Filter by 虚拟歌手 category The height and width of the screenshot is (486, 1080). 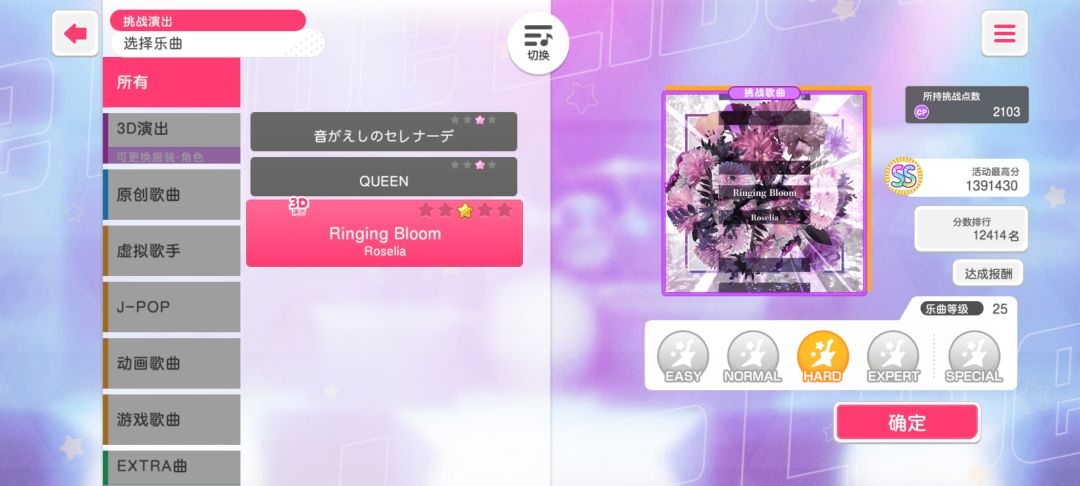172,251
